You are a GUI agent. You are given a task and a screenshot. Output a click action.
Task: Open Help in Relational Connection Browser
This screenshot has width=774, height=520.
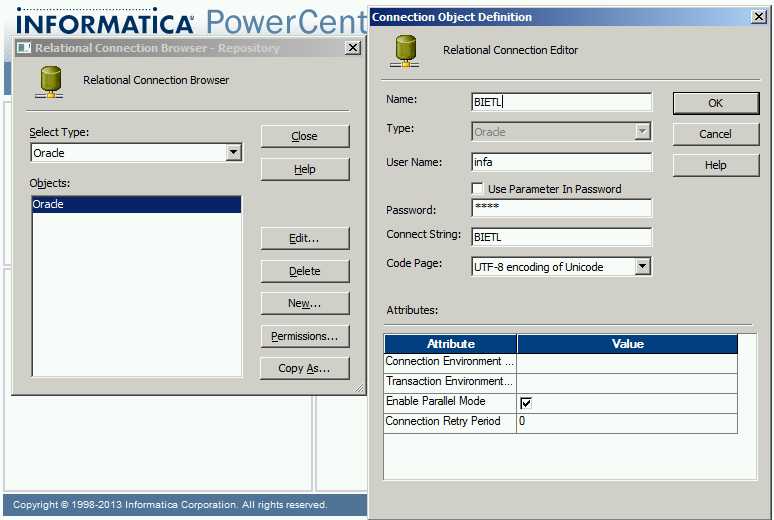click(x=305, y=169)
